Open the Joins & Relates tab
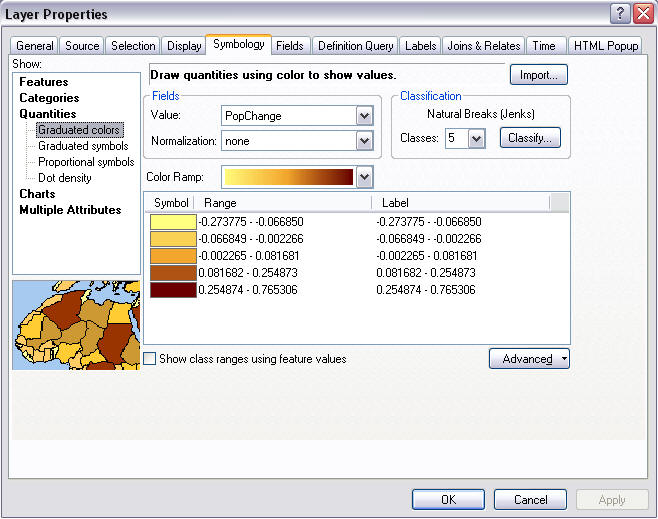Image resolution: width=658 pixels, height=519 pixels. [484, 46]
